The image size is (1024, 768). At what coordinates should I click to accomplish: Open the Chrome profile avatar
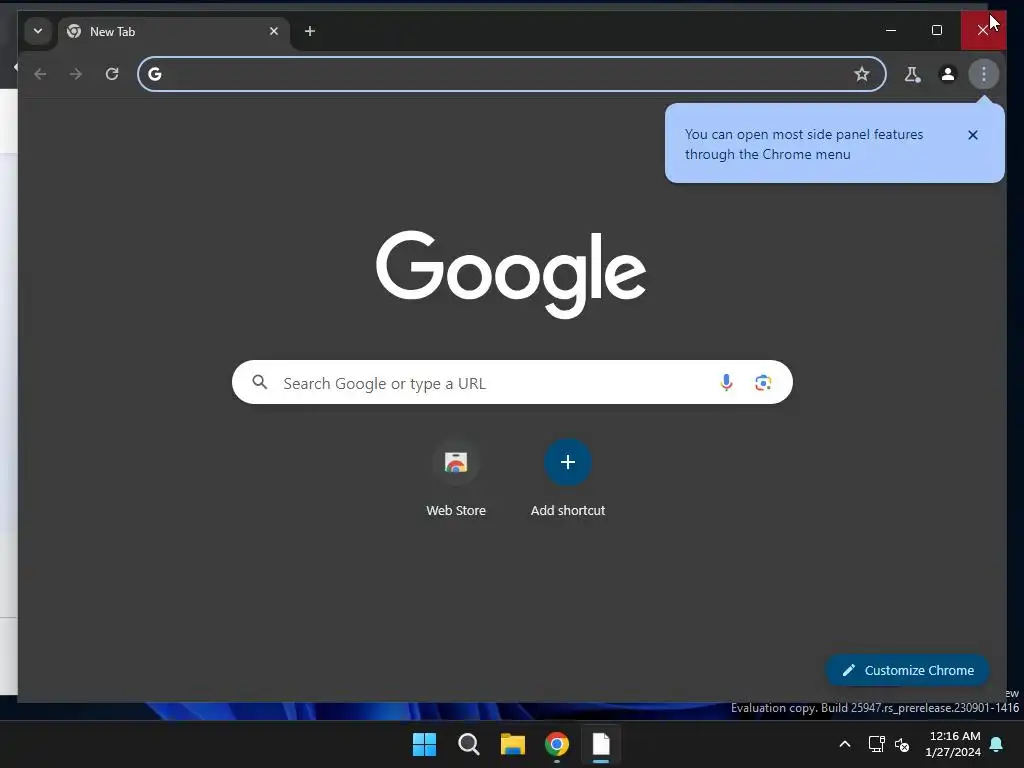tap(948, 74)
